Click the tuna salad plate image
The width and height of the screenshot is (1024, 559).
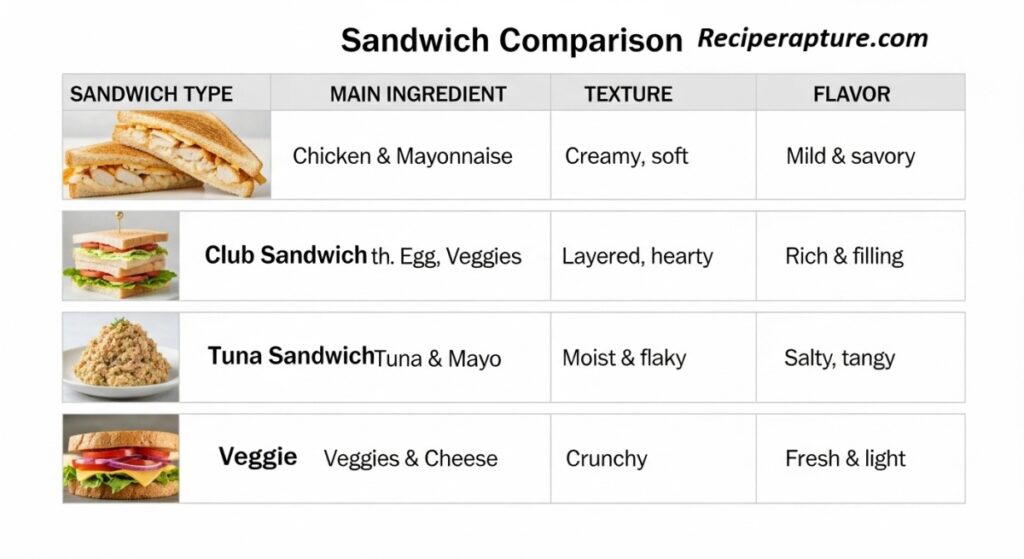pos(121,357)
